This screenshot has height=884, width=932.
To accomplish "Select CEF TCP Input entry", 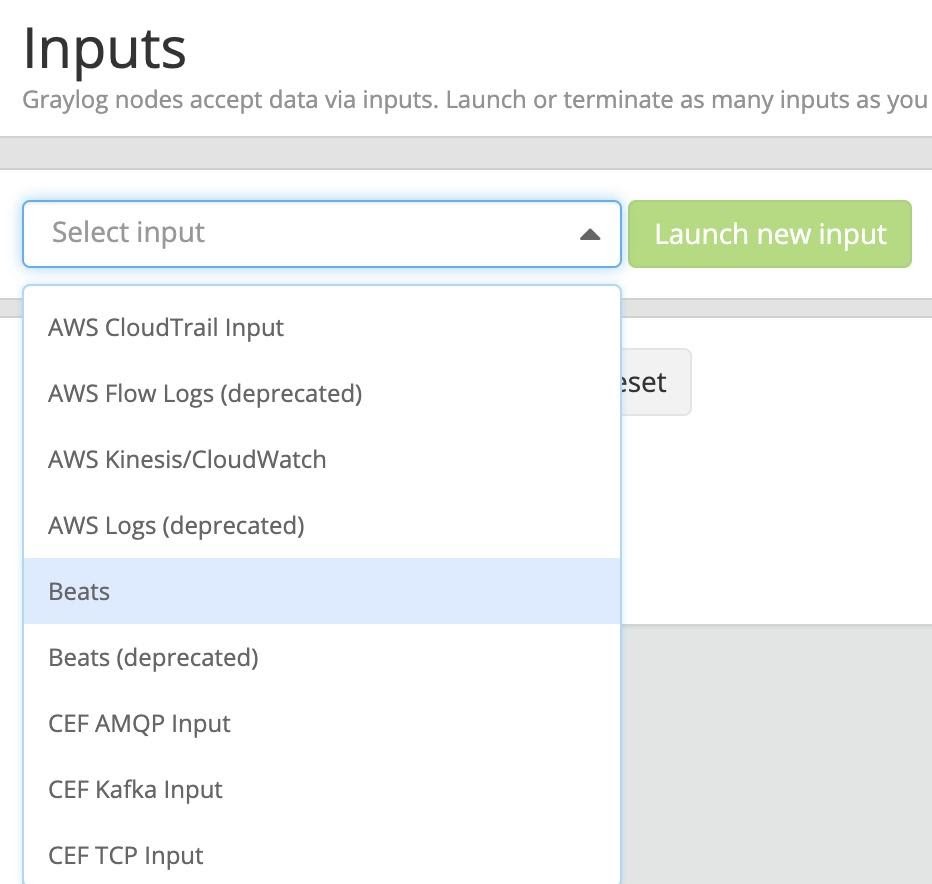I will 126,856.
